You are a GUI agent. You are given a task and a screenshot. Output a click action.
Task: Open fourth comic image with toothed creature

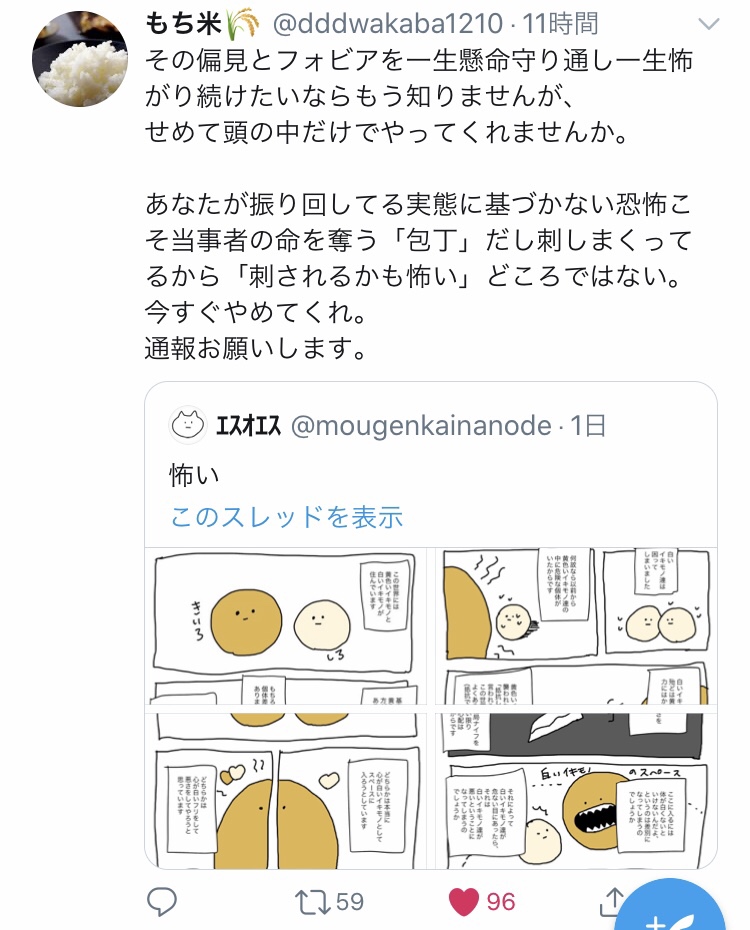tap(576, 791)
